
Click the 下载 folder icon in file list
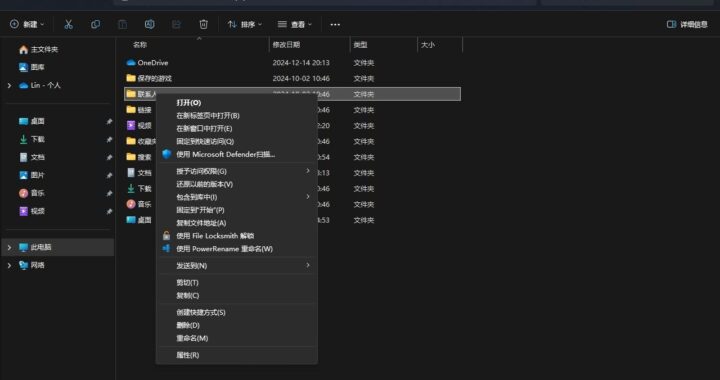[x=131, y=188]
